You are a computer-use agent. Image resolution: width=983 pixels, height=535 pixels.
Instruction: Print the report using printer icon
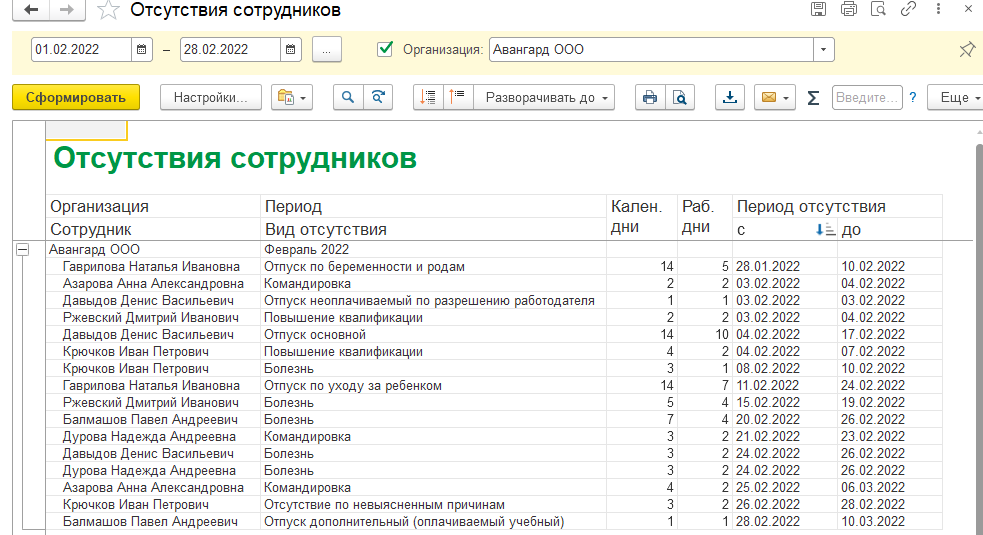click(650, 97)
